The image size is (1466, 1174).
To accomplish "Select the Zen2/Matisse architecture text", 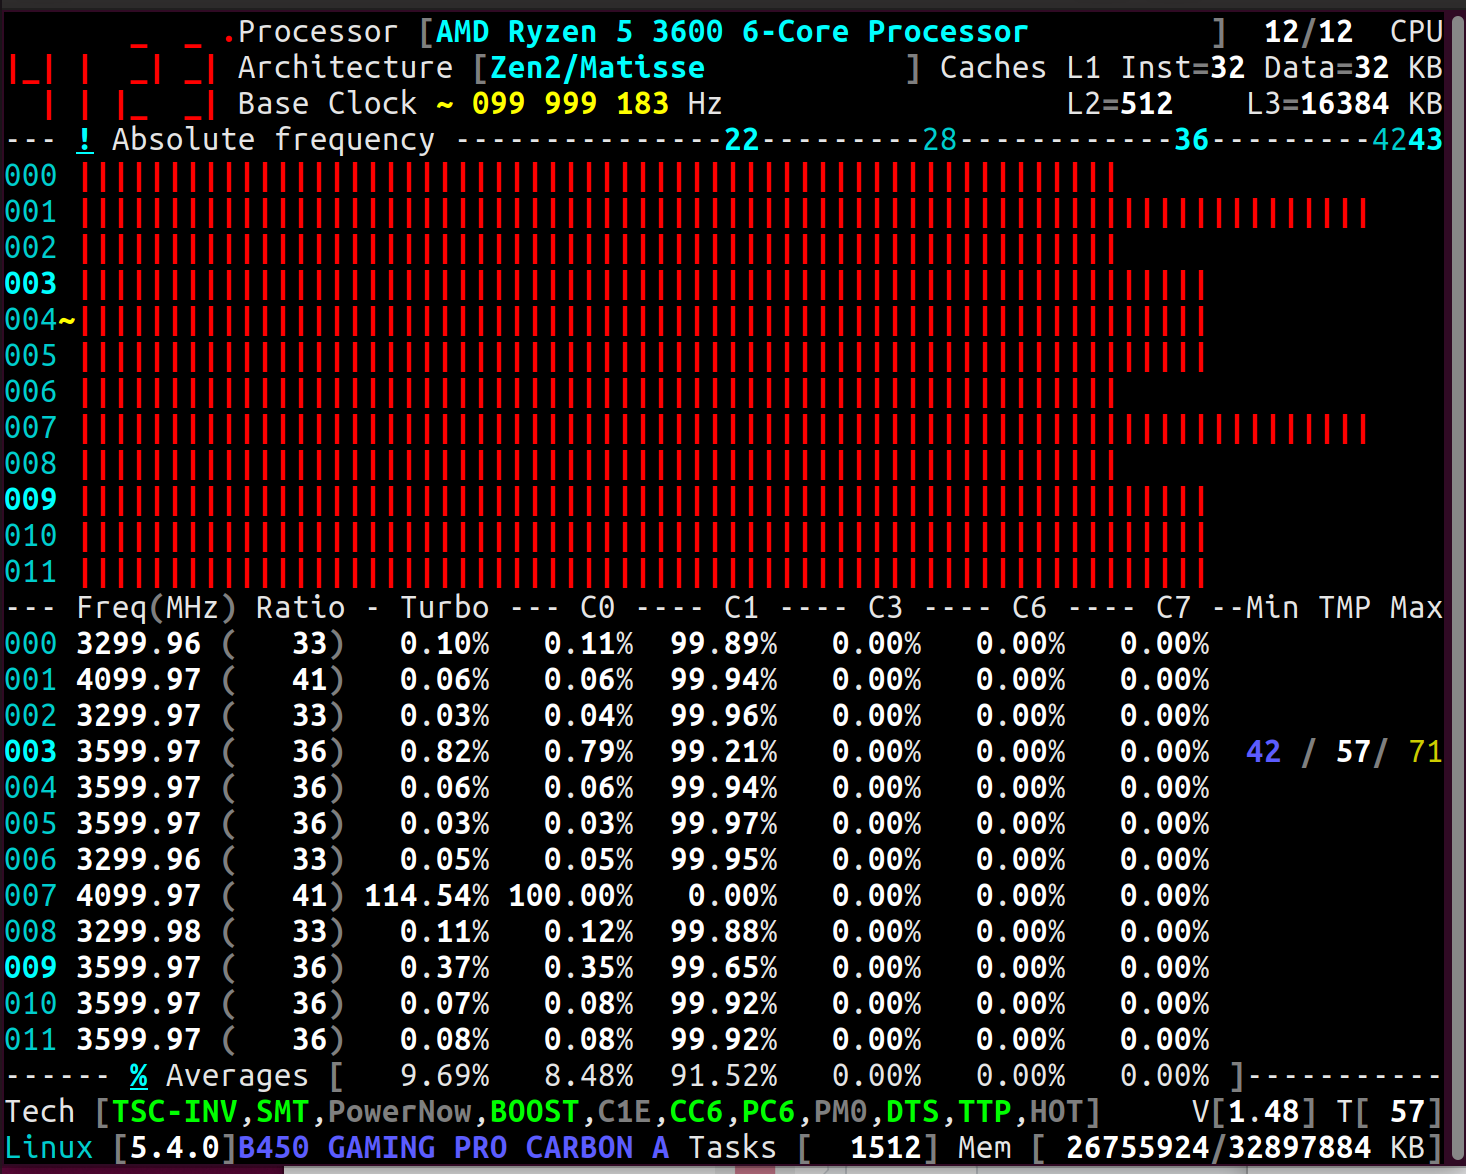I will tap(597, 68).
